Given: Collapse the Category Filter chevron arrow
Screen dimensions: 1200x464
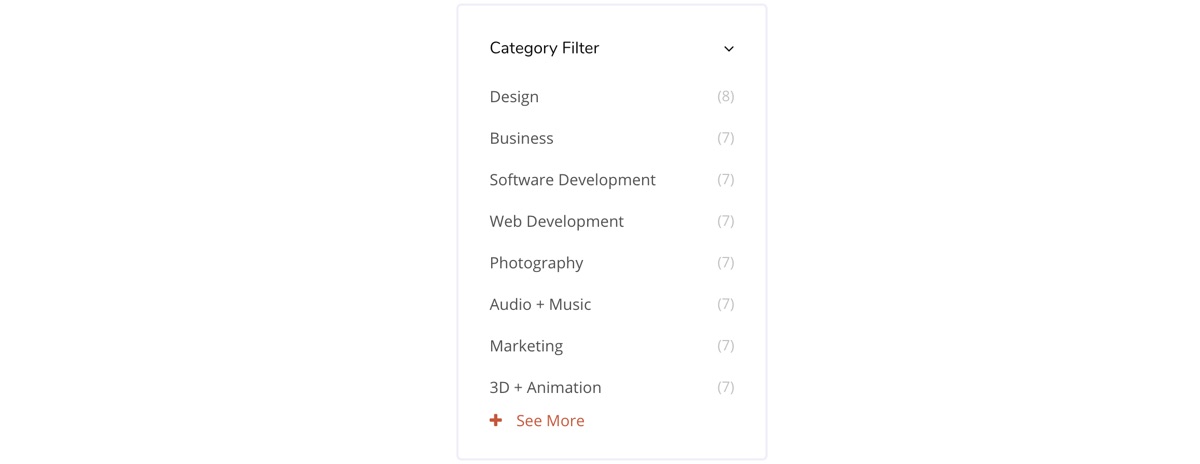Looking at the screenshot, I should point(729,49).
